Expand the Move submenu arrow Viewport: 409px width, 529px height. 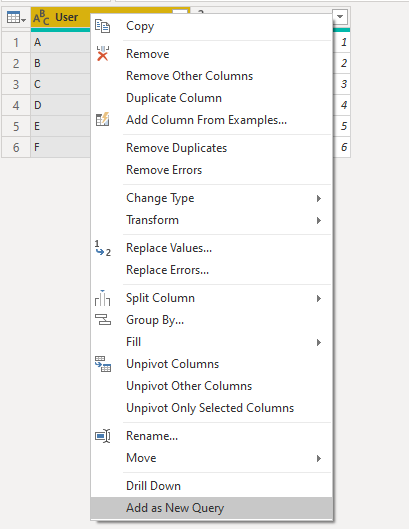pos(319,458)
